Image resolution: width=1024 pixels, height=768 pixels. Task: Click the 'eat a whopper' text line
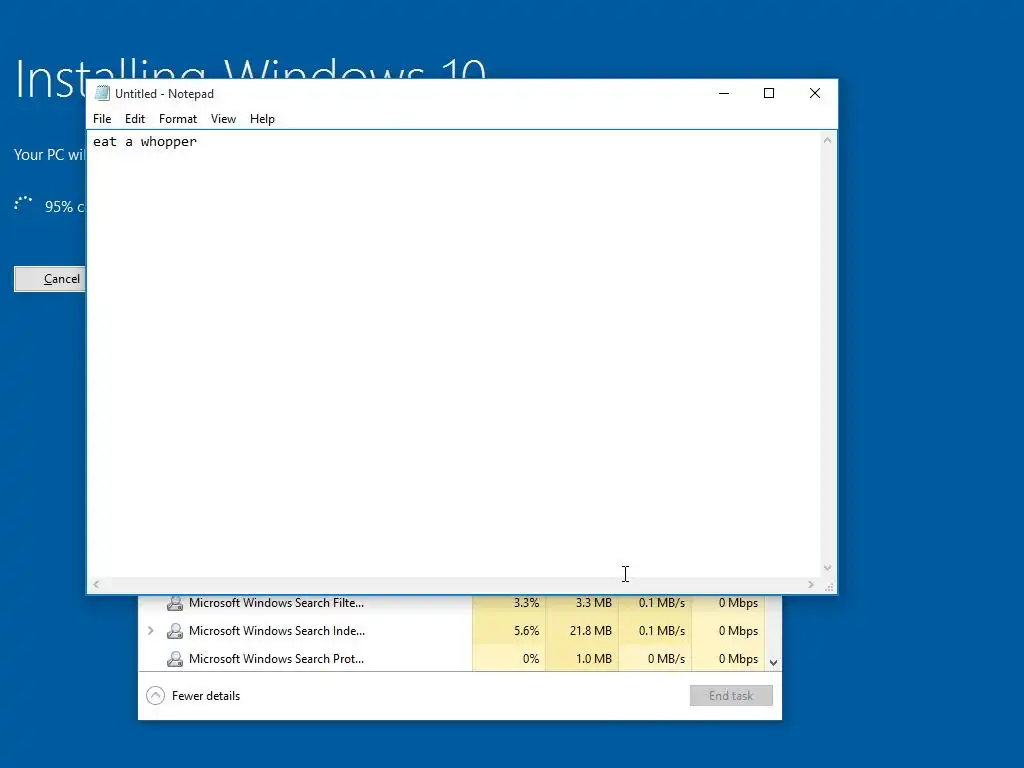[x=144, y=142]
